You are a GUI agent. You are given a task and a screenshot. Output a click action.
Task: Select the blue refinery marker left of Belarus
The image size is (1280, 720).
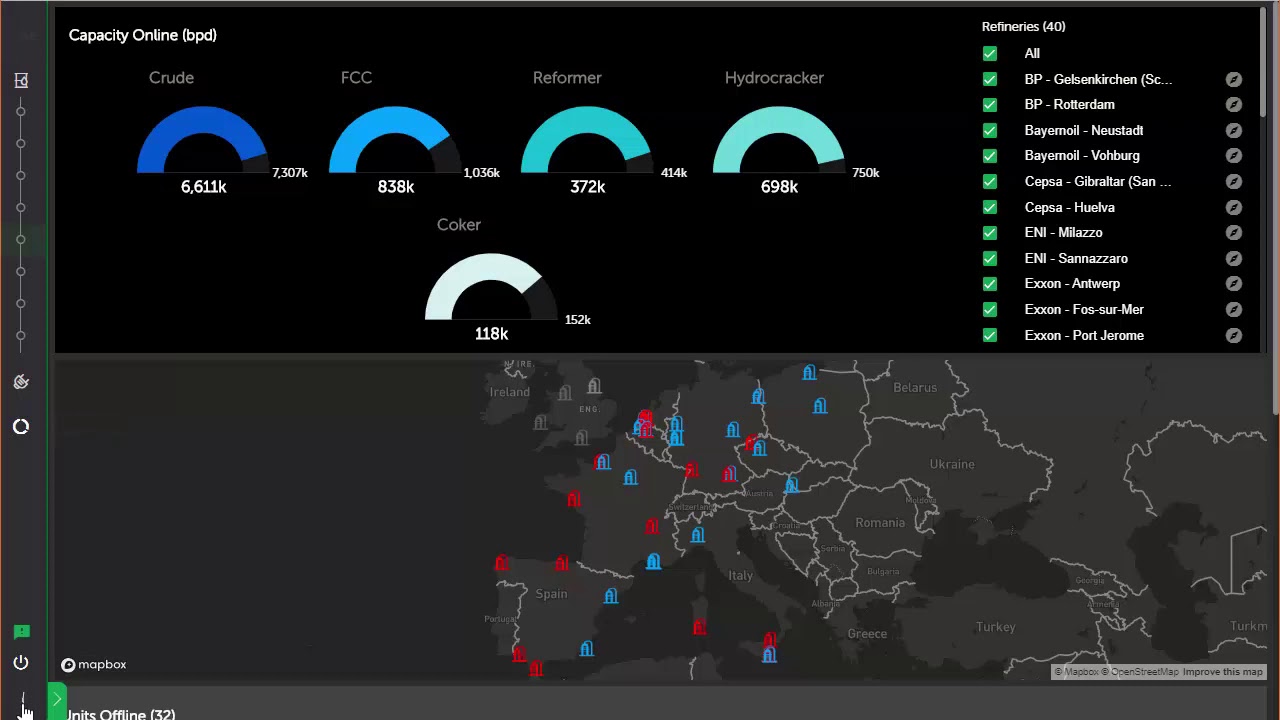pos(820,406)
